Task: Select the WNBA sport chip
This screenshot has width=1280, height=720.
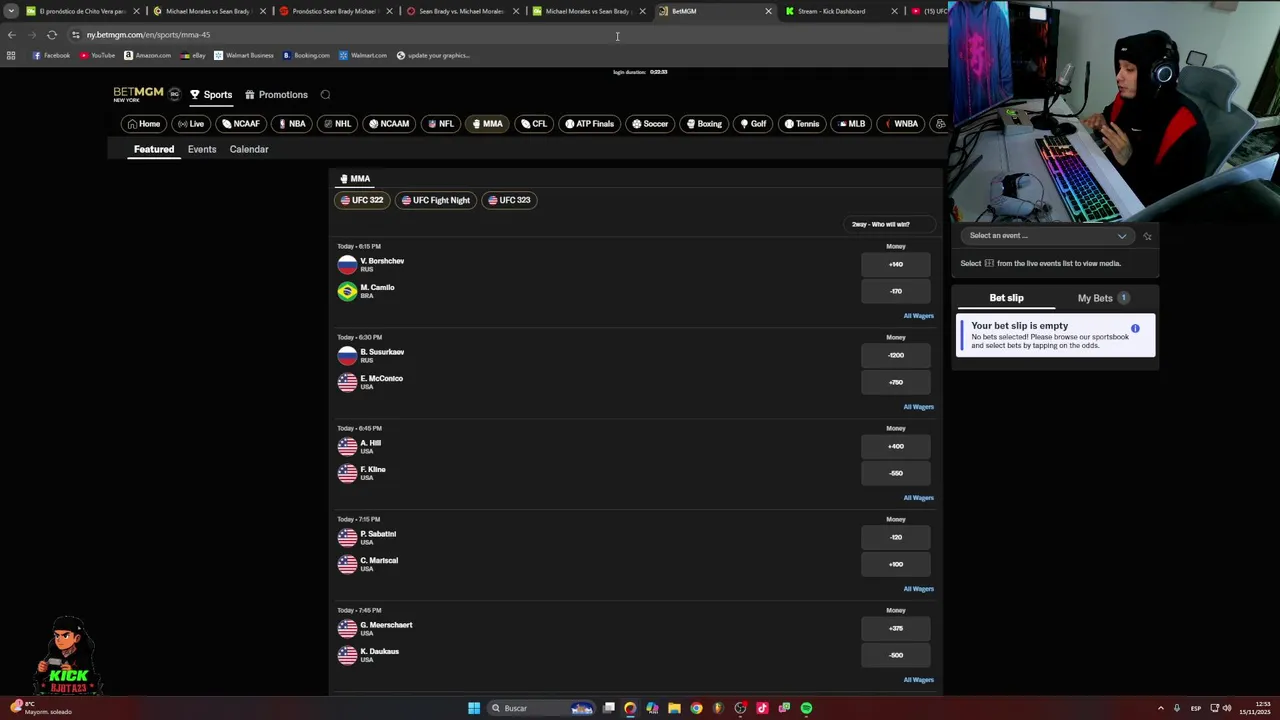Action: point(900,124)
